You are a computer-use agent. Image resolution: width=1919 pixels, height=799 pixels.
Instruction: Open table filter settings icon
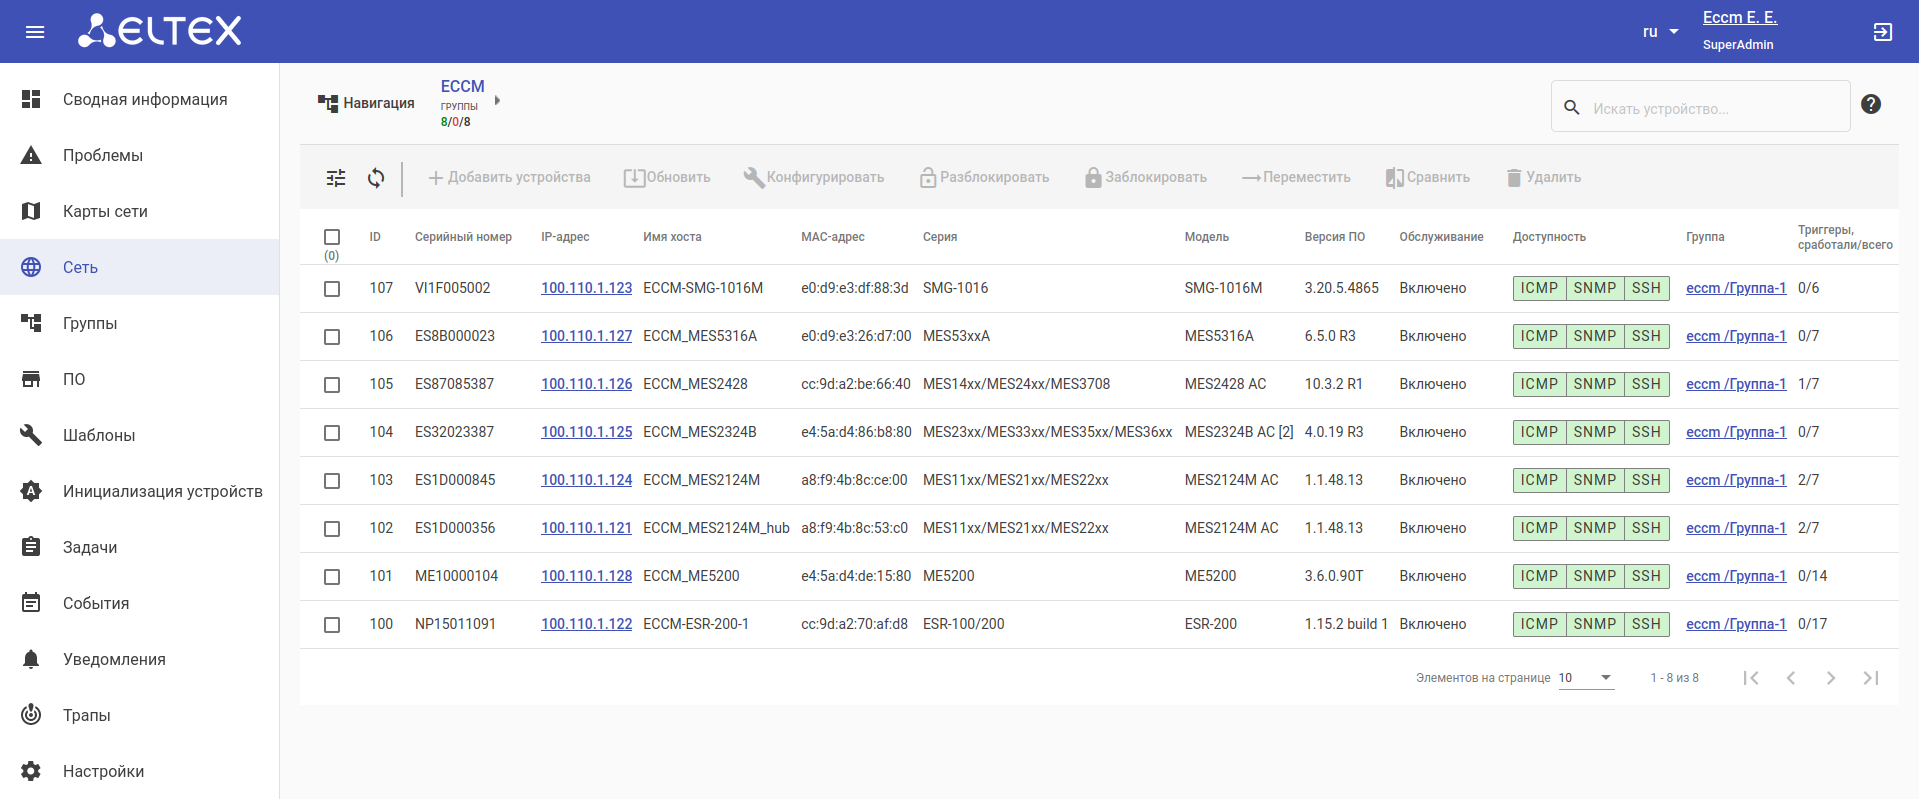coord(336,178)
